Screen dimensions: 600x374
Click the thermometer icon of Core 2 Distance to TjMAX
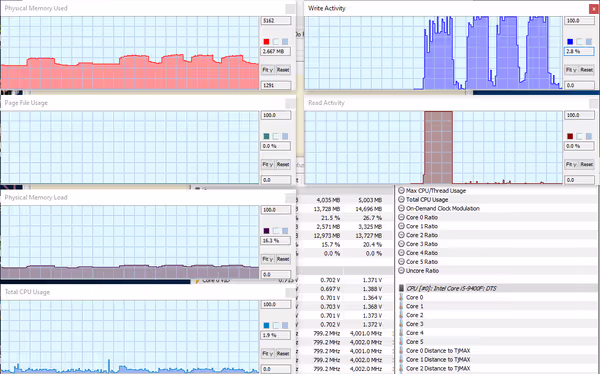pos(401,368)
